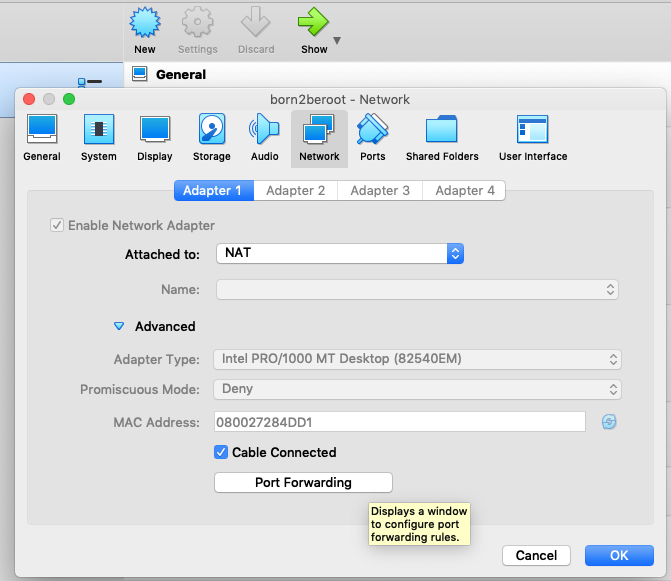Screen dimensions: 671x581
Task: Switch to the Adapter 4 tab
Action: click(464, 190)
